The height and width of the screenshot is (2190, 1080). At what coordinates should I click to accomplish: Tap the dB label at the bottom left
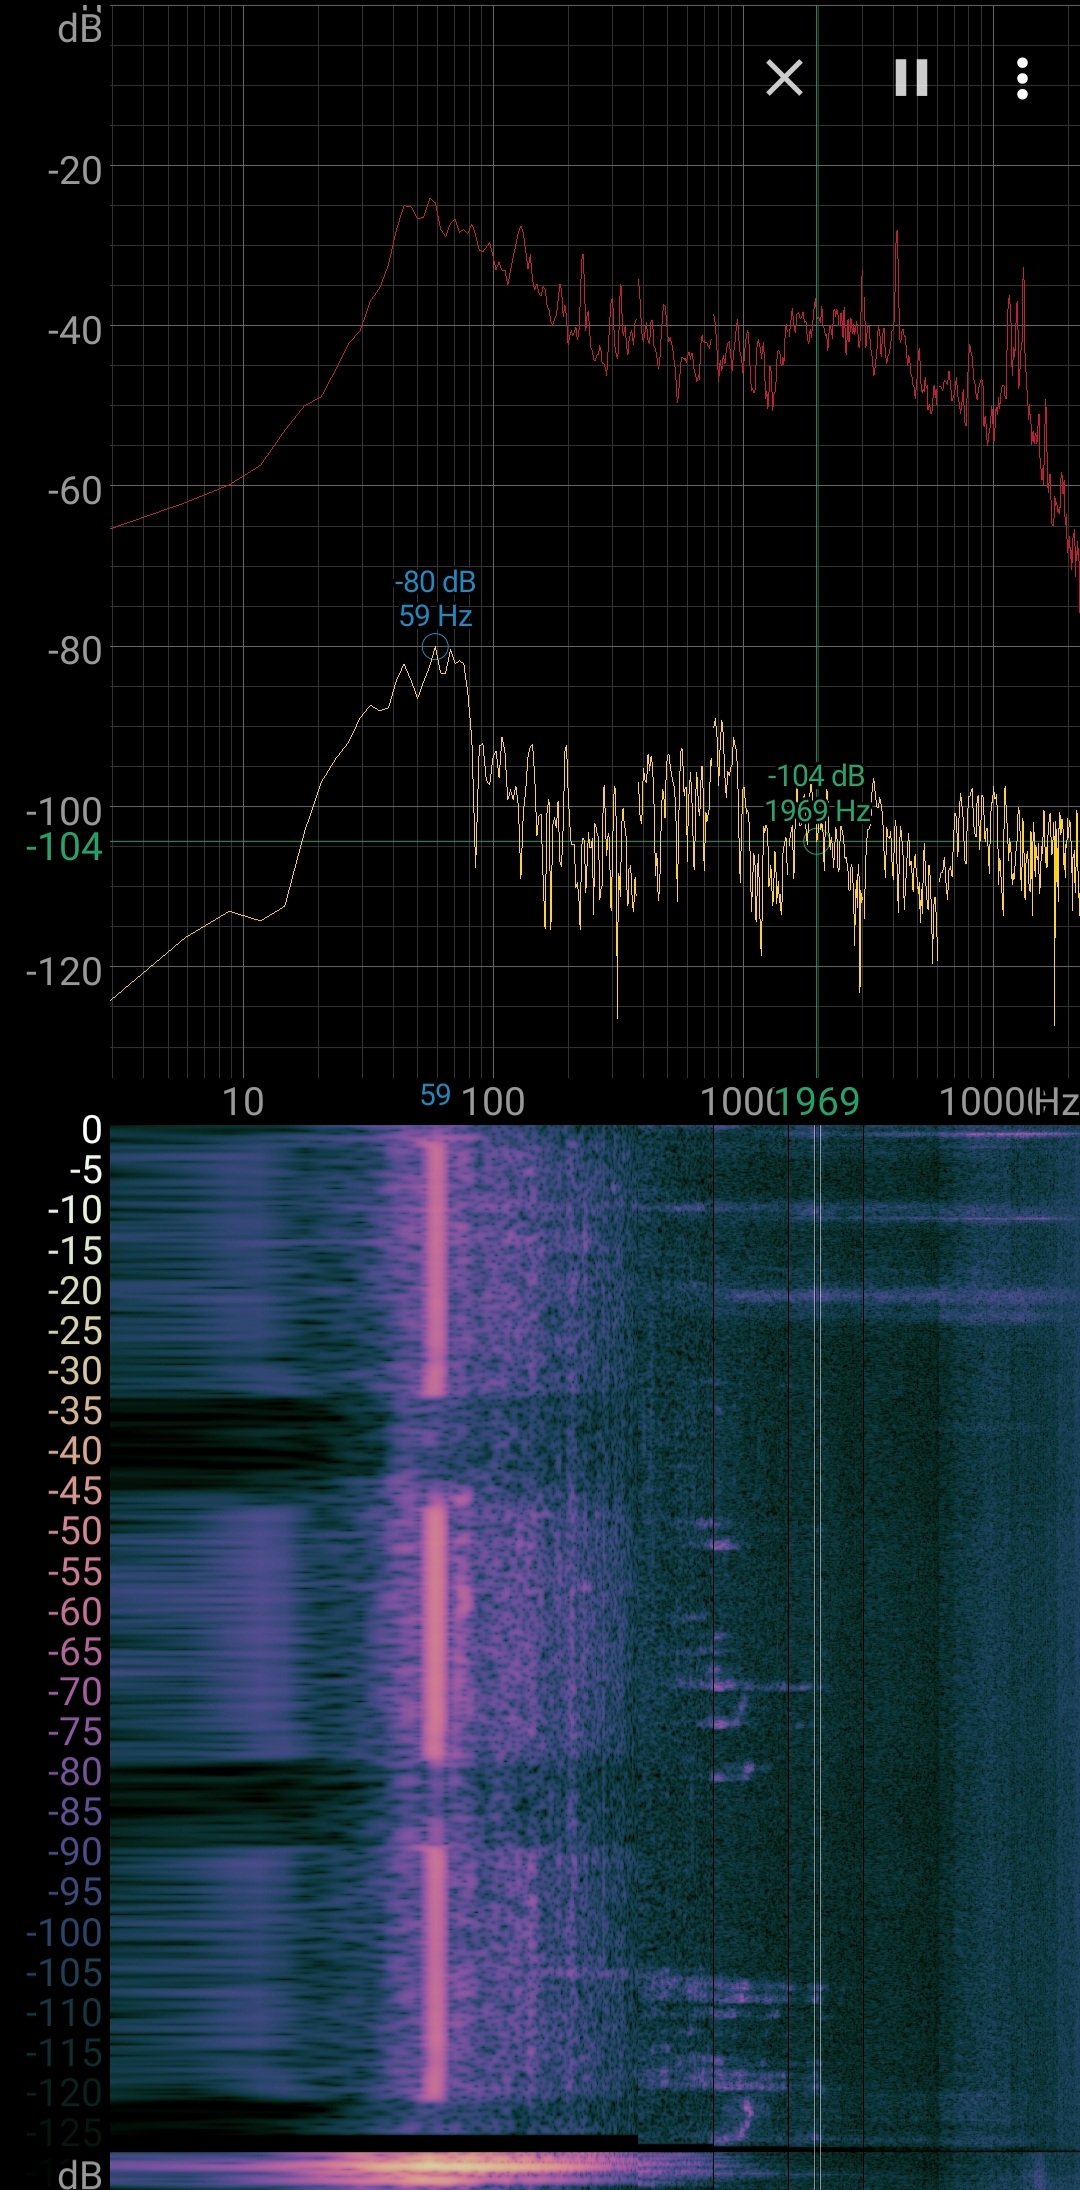pyautogui.click(x=80, y=2174)
